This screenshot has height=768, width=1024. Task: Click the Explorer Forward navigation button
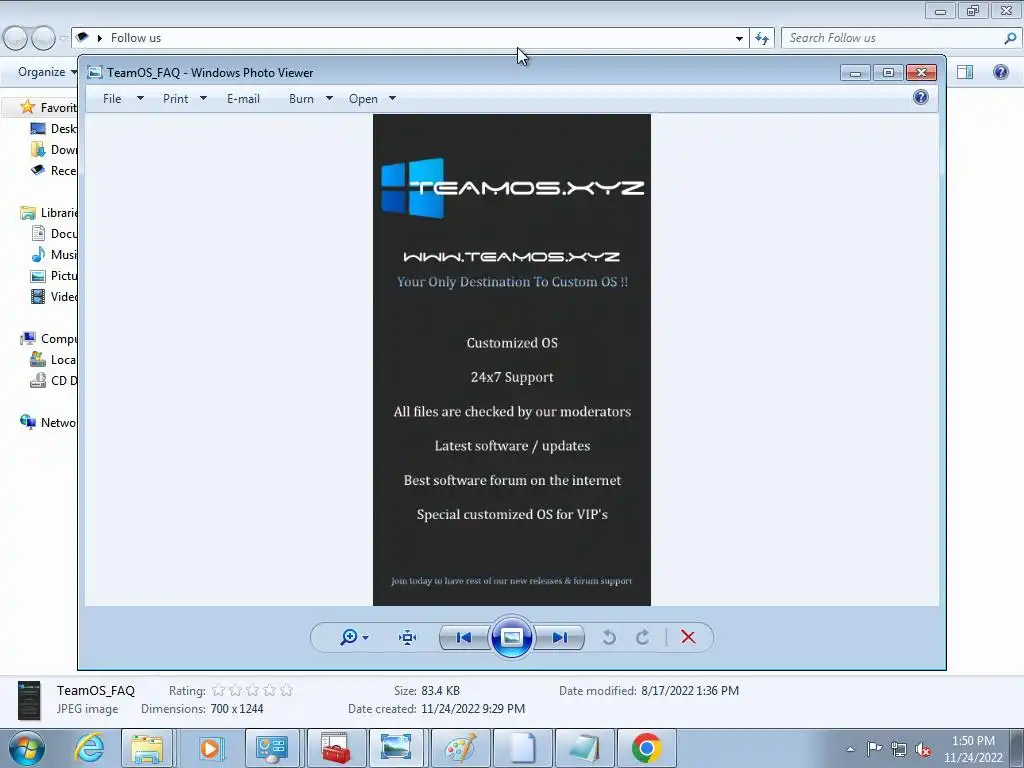pyautogui.click(x=43, y=39)
